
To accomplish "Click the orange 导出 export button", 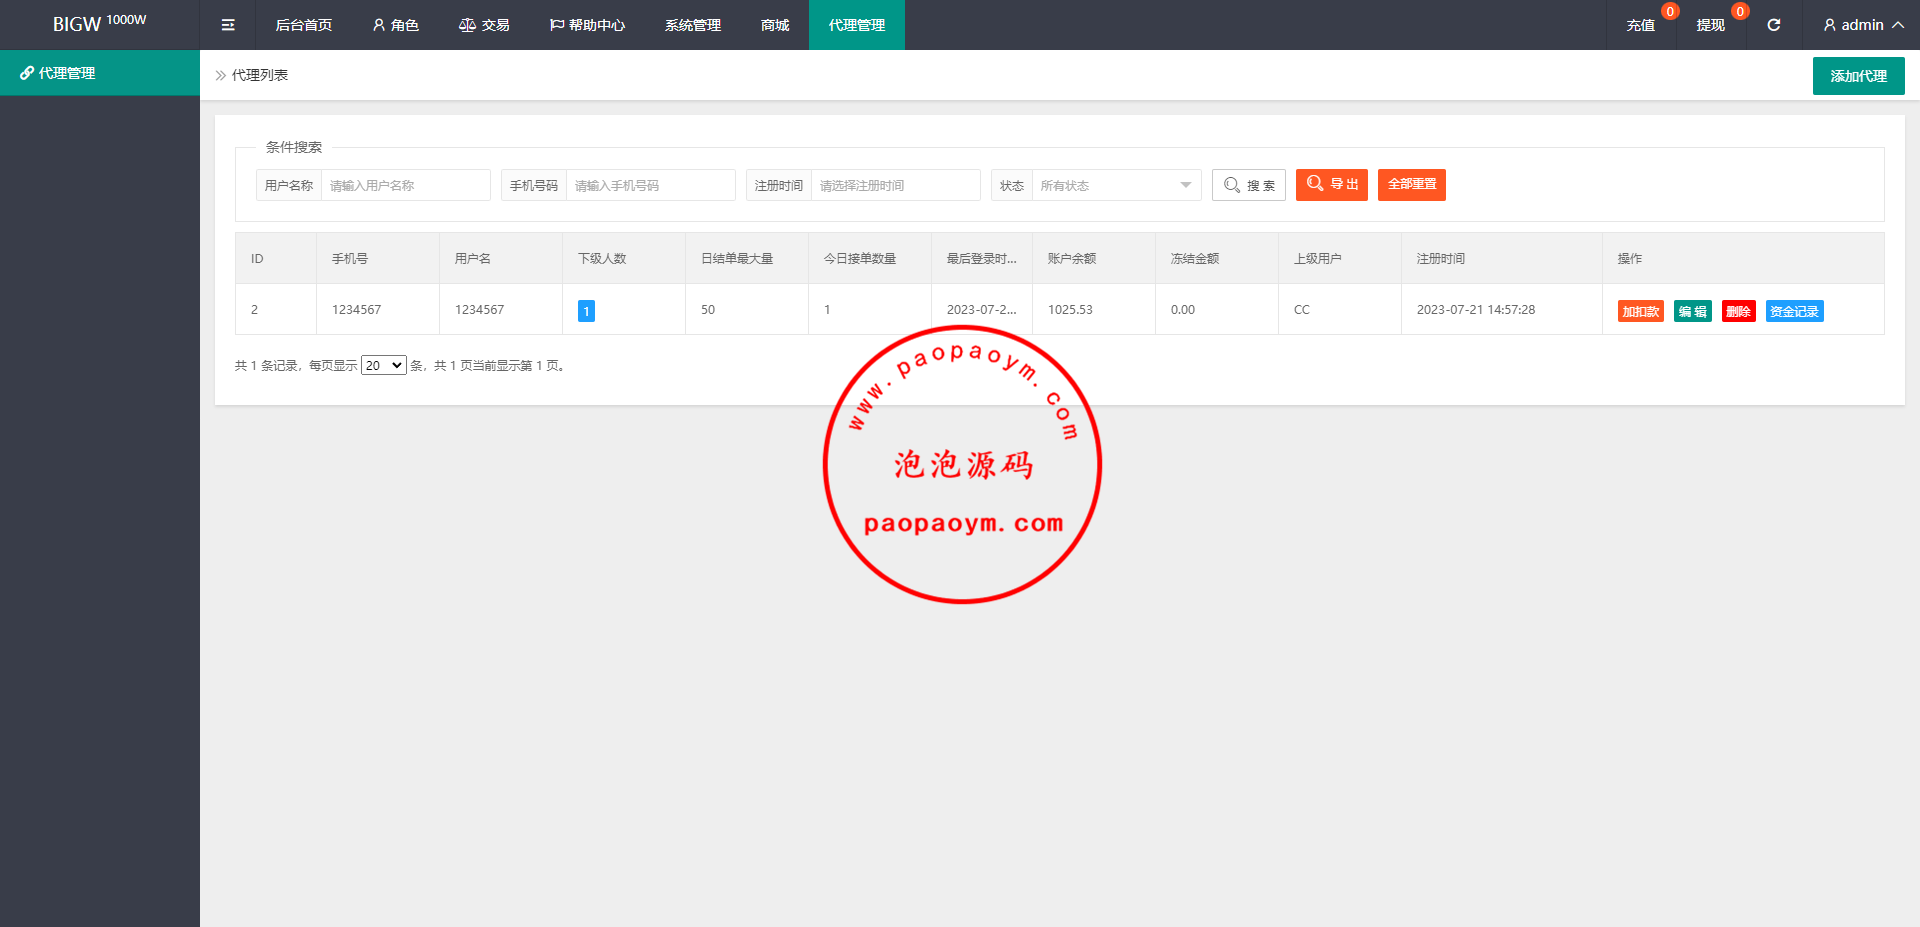I will tap(1331, 185).
